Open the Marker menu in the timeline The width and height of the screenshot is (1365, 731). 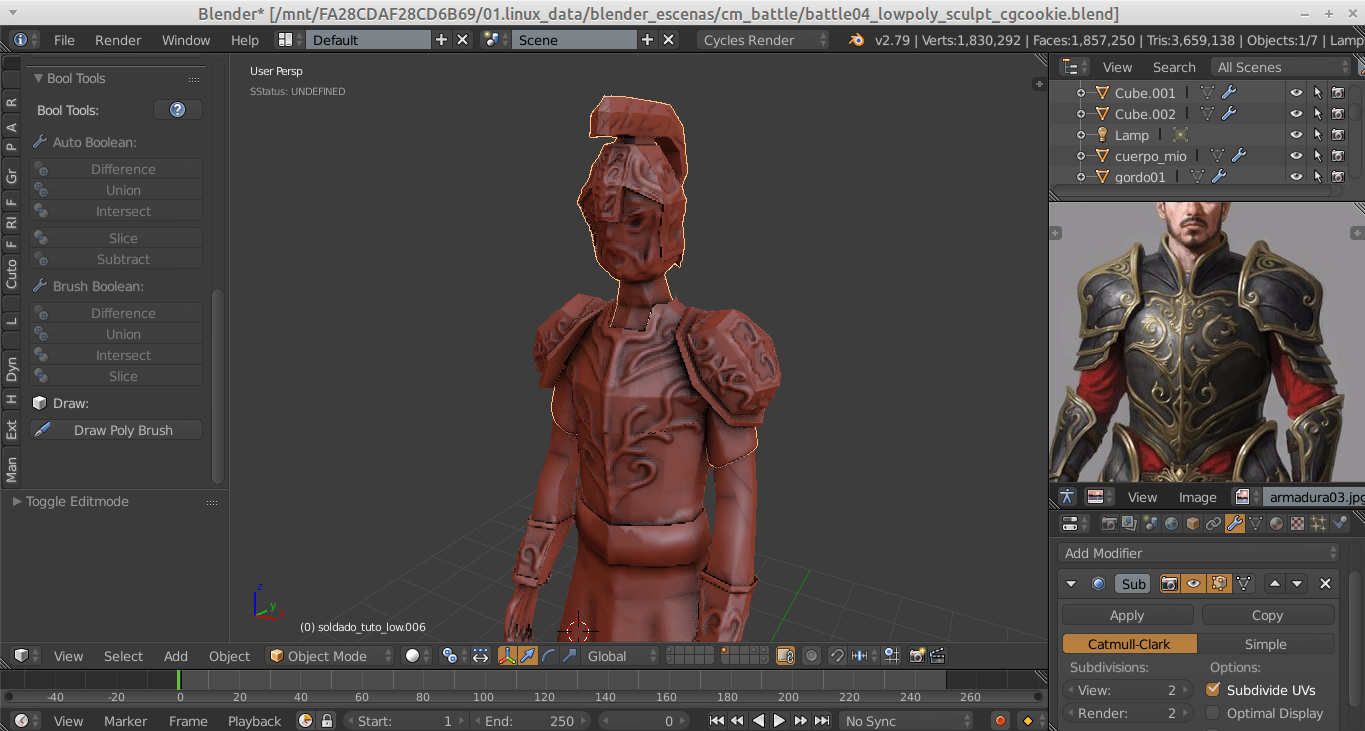[126, 721]
